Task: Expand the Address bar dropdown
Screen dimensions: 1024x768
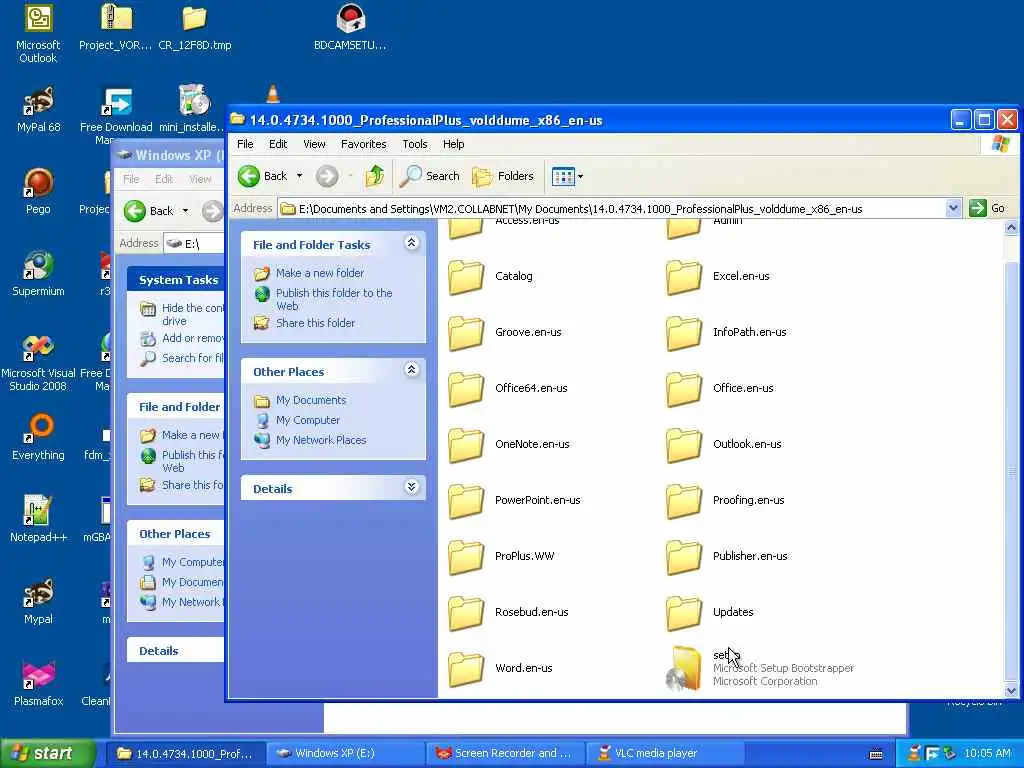Action: point(953,208)
